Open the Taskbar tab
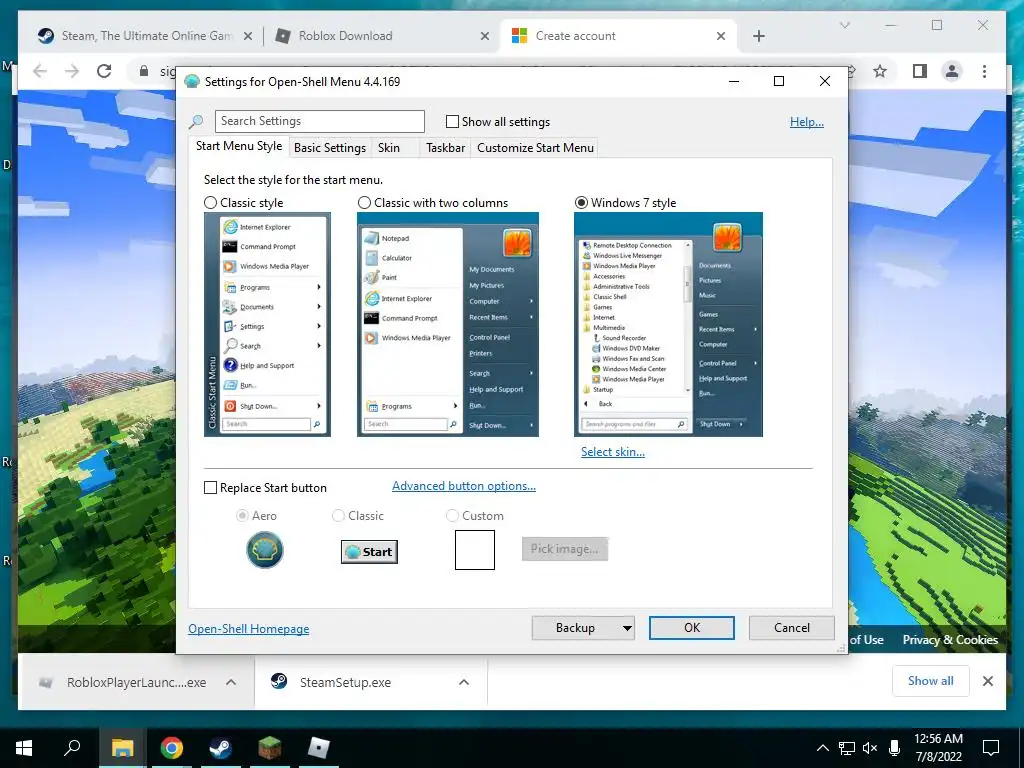Viewport: 1024px width, 768px height. pyautogui.click(x=445, y=148)
